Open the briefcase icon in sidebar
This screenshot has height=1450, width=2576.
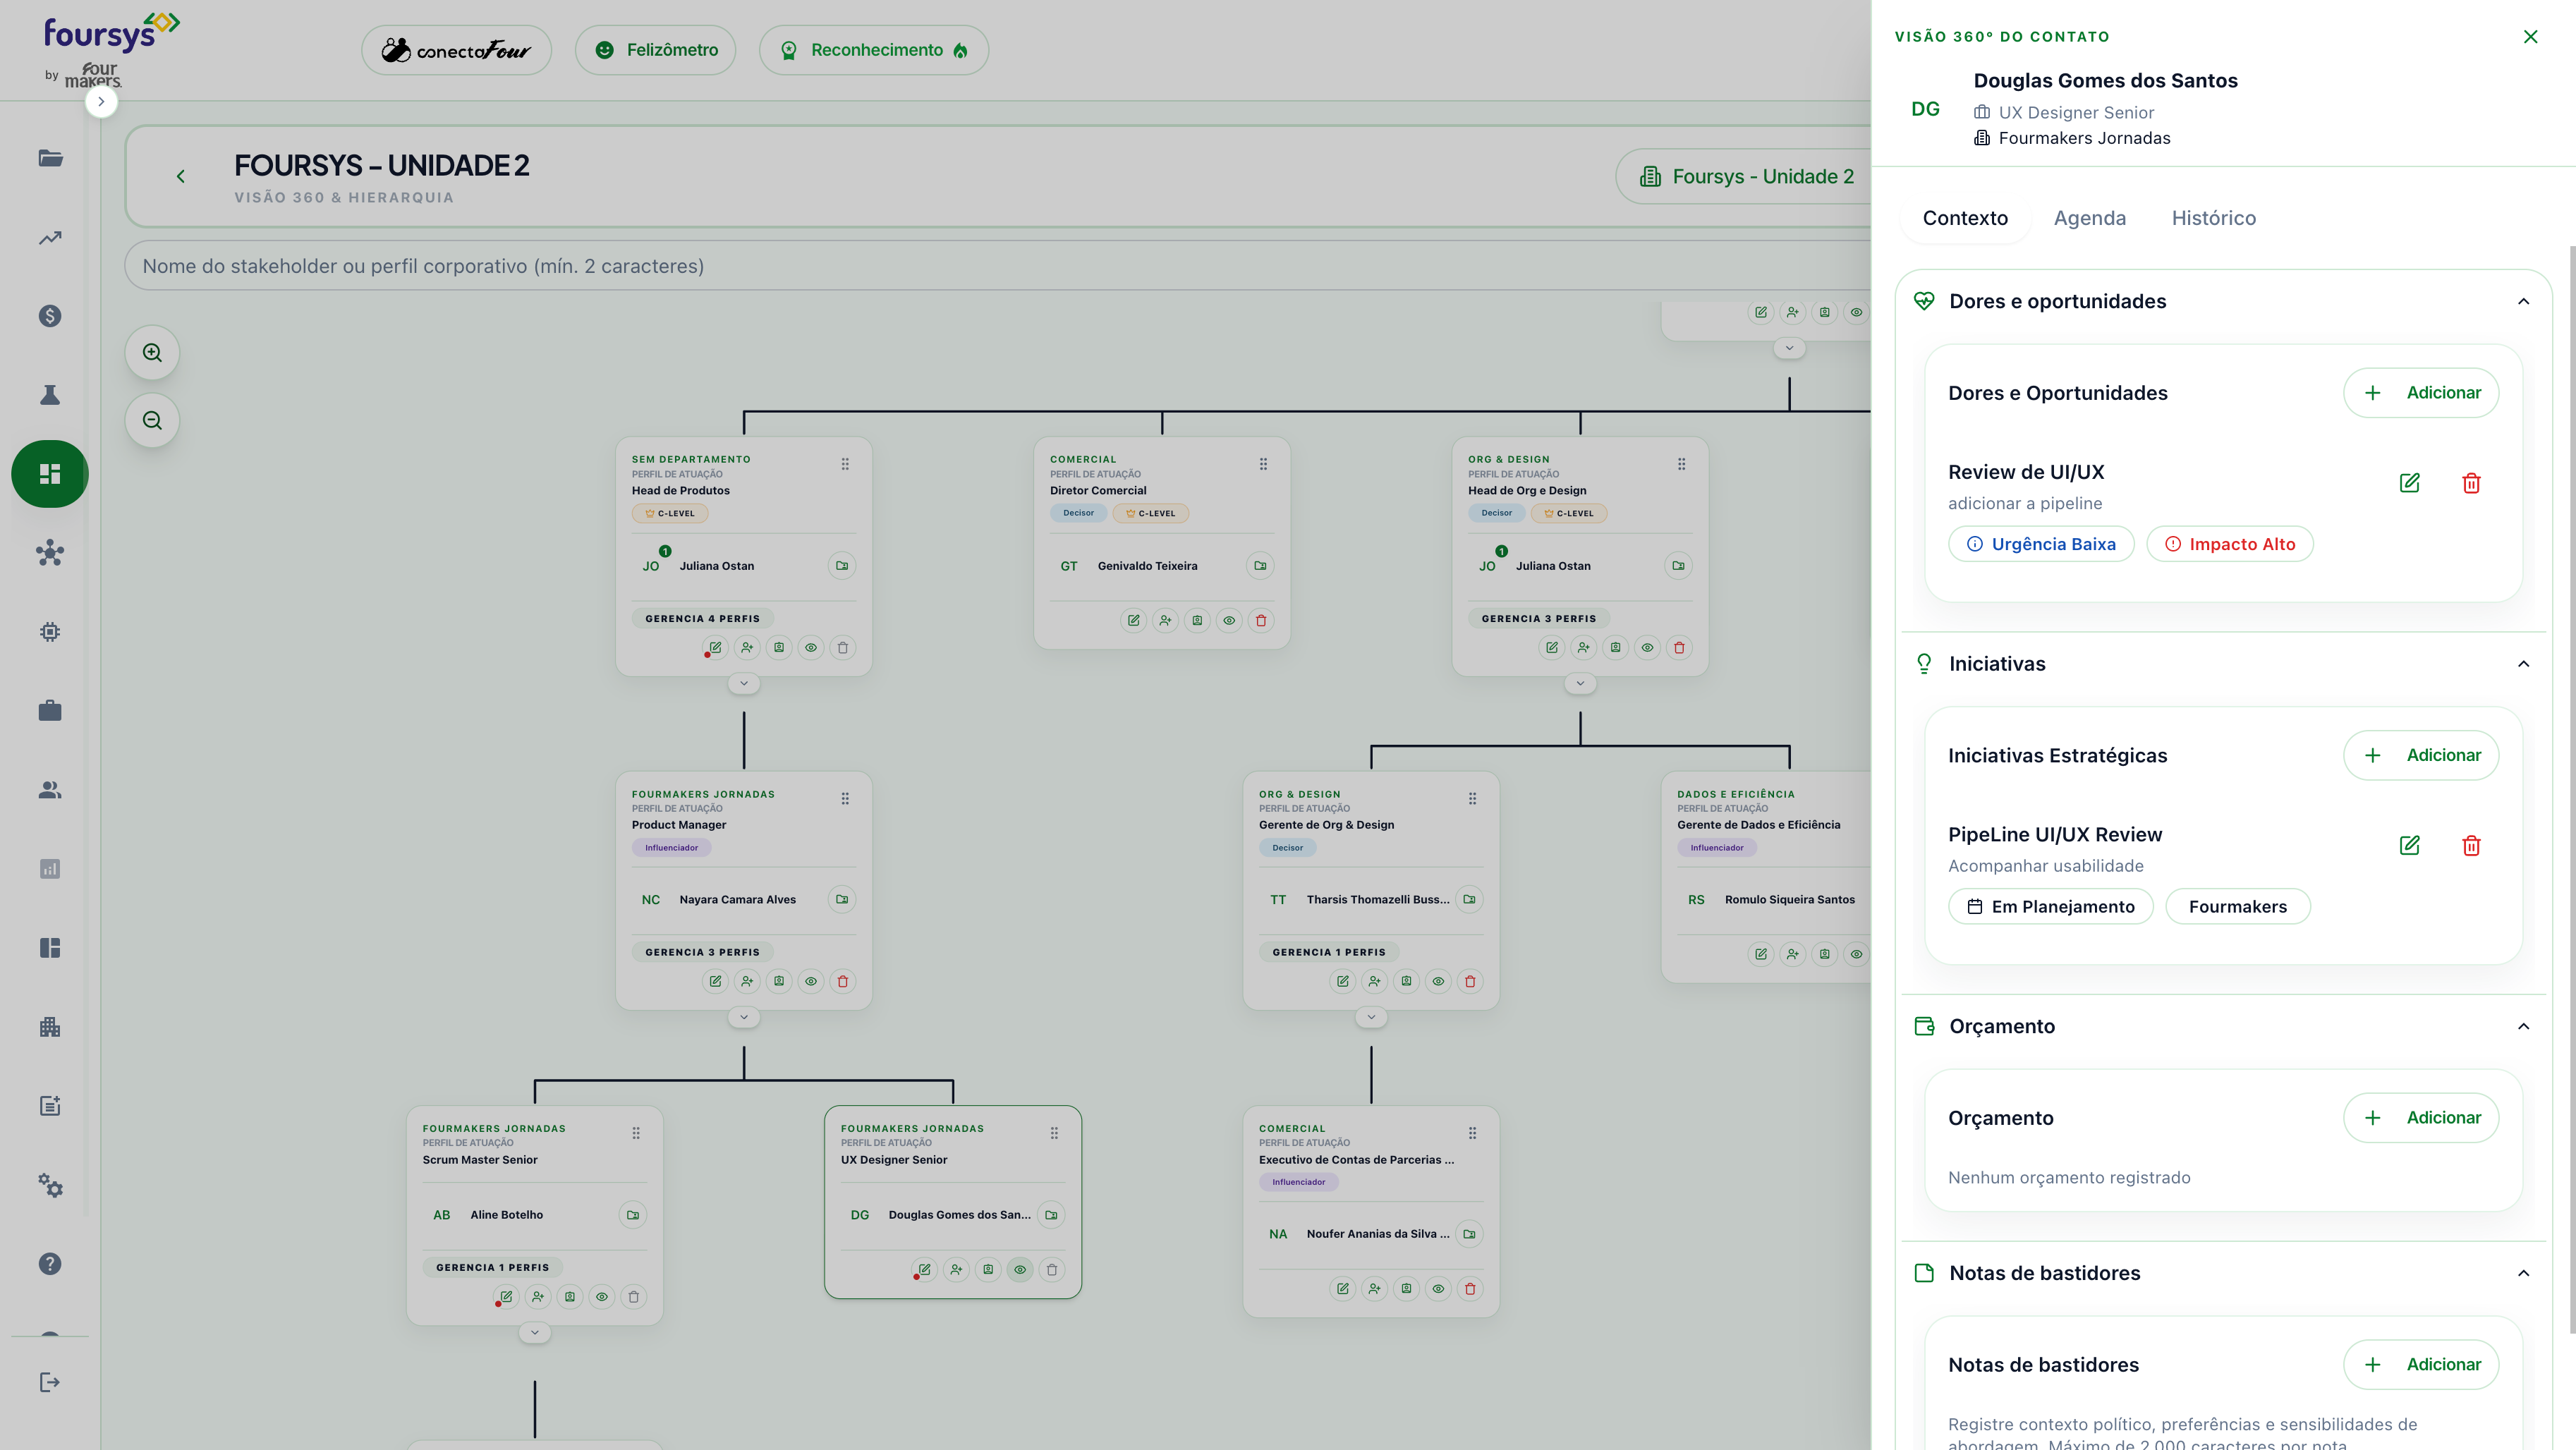[50, 711]
